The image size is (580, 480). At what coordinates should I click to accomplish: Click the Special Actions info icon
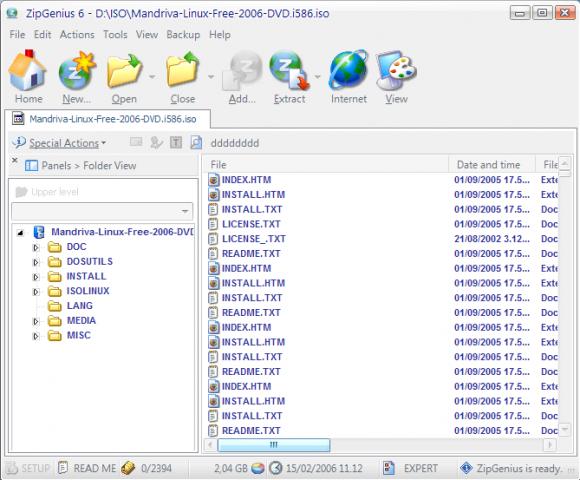pos(18,142)
